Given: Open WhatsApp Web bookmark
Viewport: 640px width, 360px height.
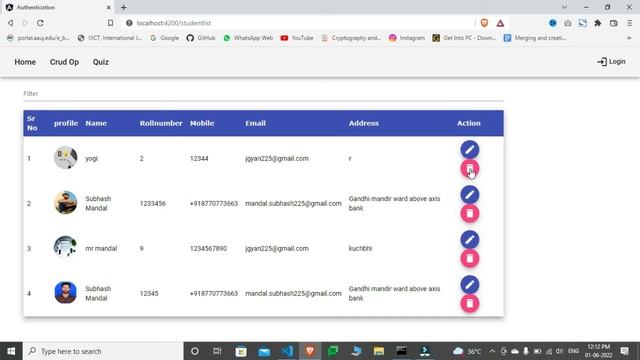Looking at the screenshot, I should [248, 38].
